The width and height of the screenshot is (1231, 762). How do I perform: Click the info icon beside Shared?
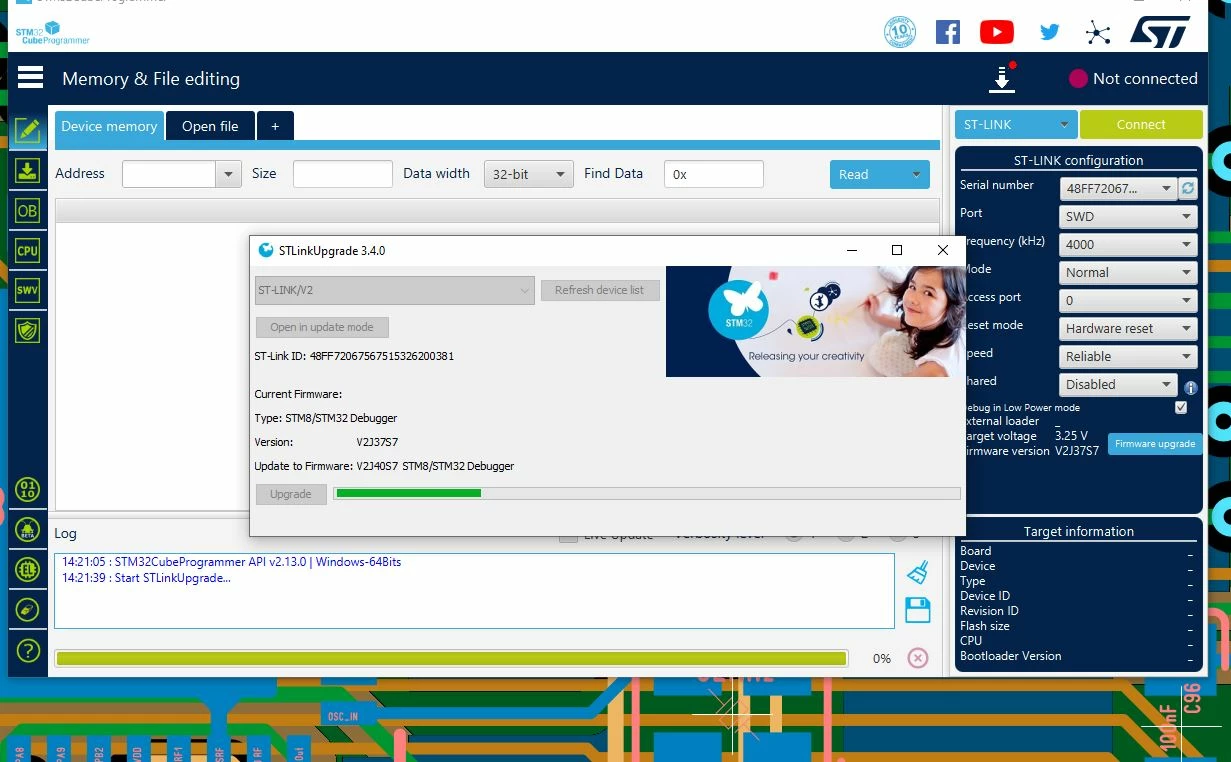click(x=1191, y=388)
